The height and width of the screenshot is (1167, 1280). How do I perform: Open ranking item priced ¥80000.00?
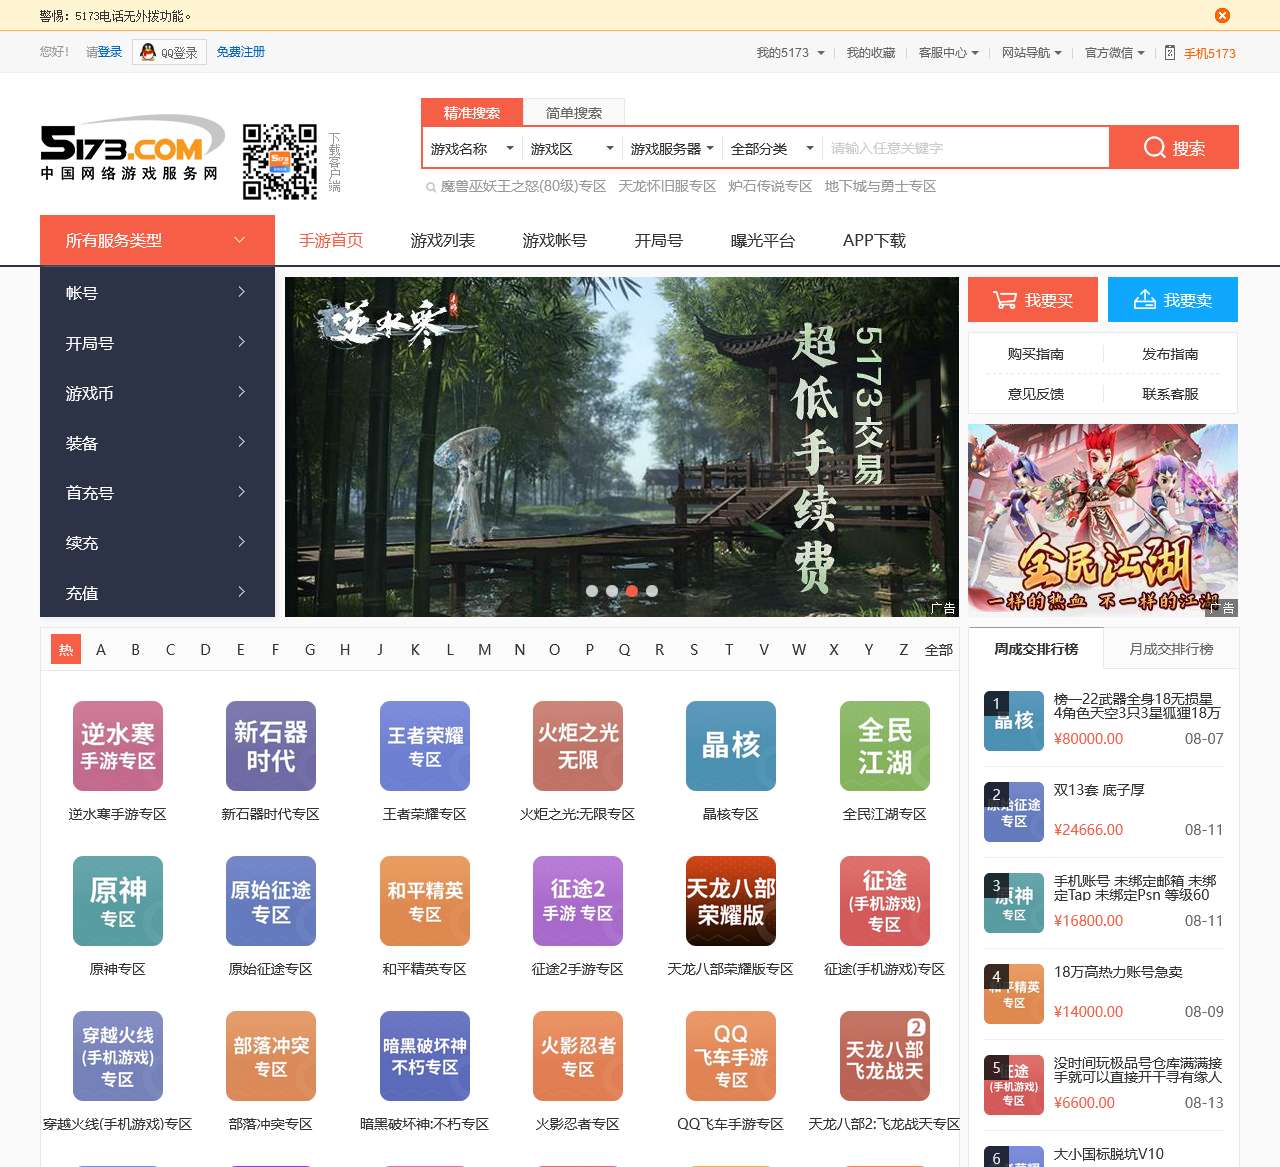coord(1104,720)
